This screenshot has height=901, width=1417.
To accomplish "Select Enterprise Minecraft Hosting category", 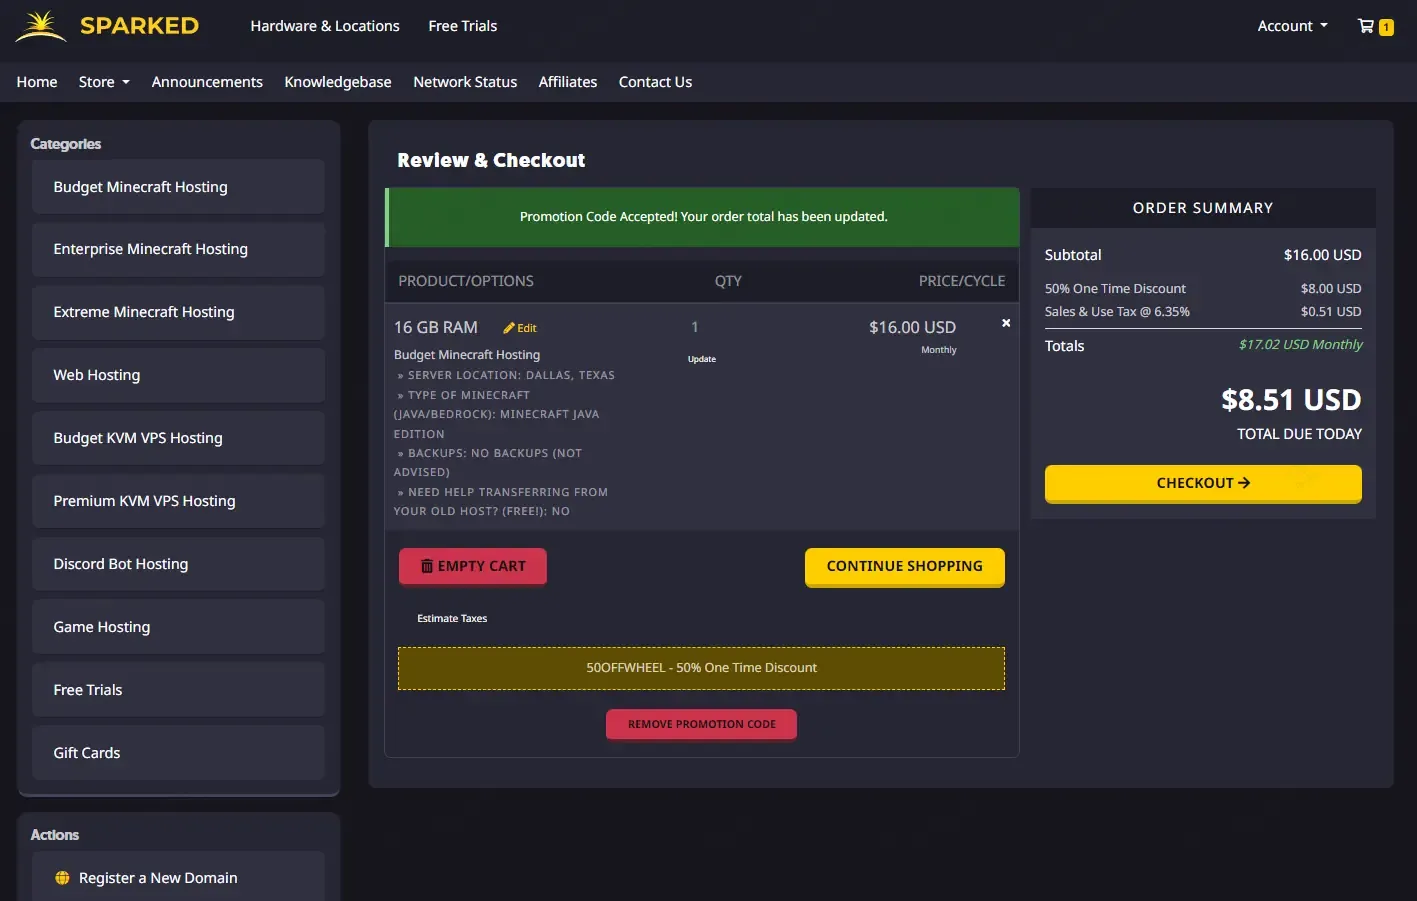I will [178, 249].
